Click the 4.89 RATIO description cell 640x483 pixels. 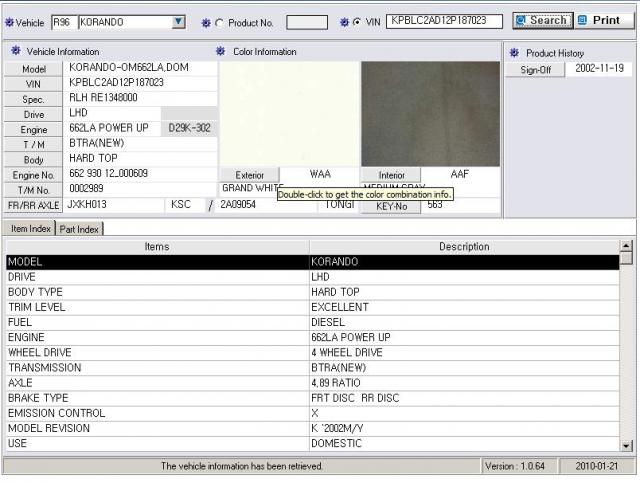pyautogui.click(x=464, y=383)
